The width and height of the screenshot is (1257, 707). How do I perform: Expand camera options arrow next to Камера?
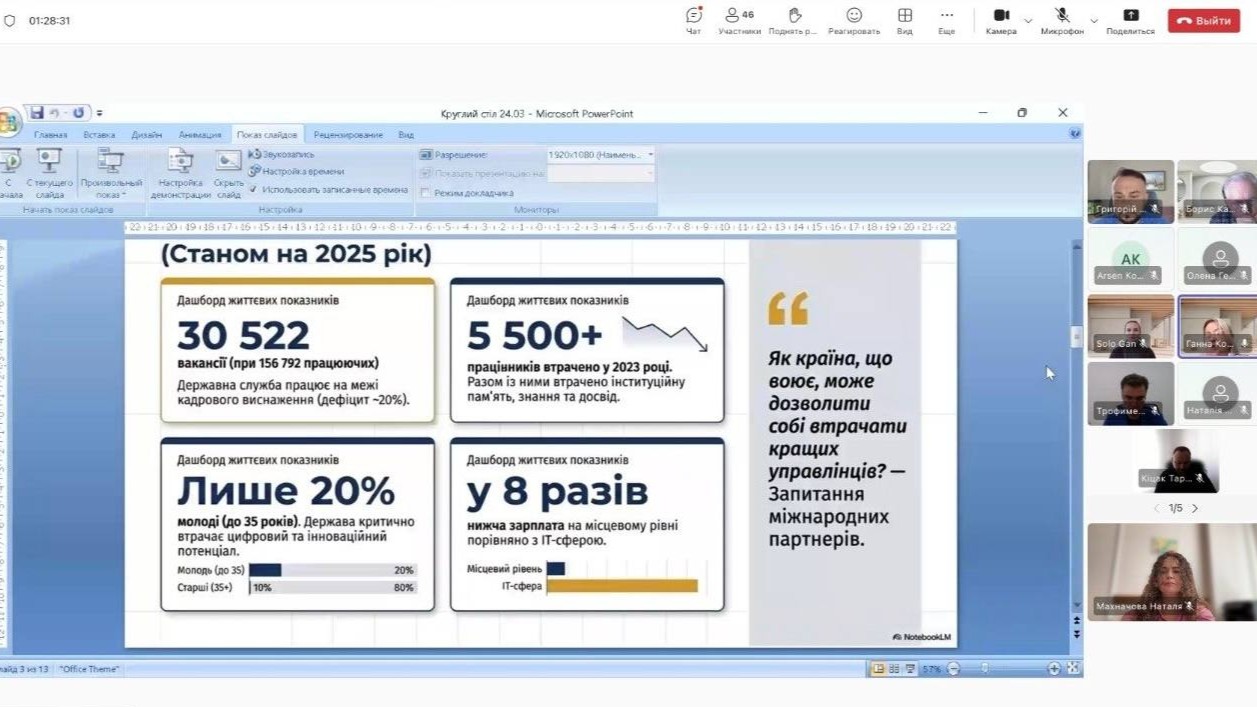(x=1028, y=20)
